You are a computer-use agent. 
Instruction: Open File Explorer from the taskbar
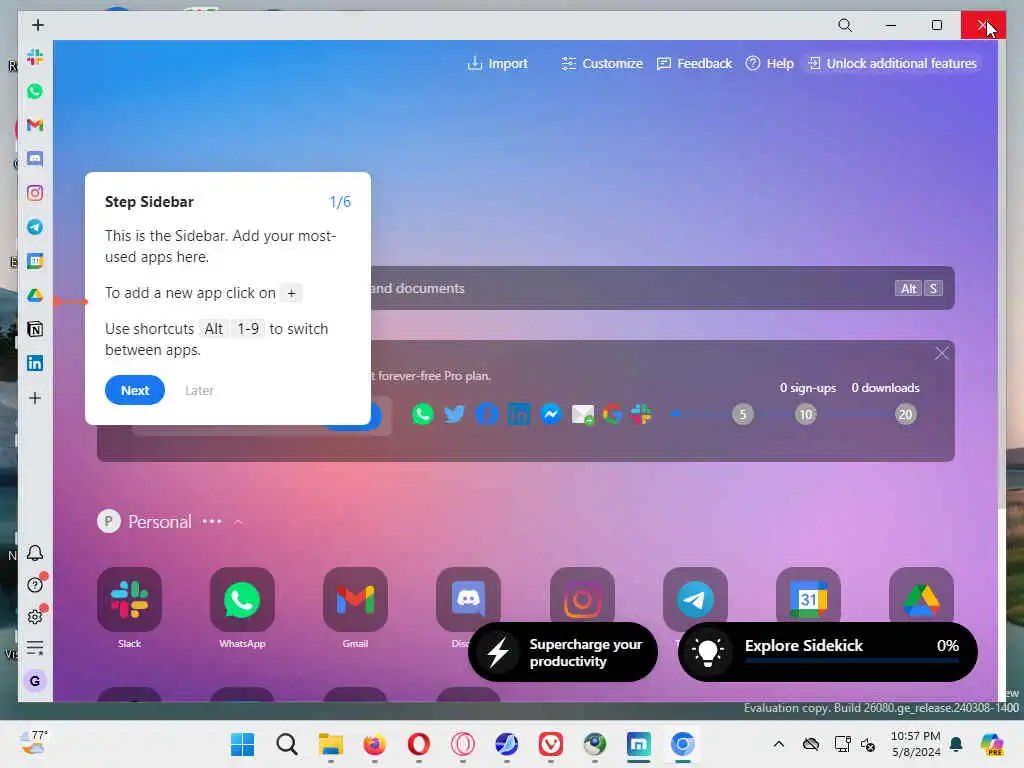point(330,744)
